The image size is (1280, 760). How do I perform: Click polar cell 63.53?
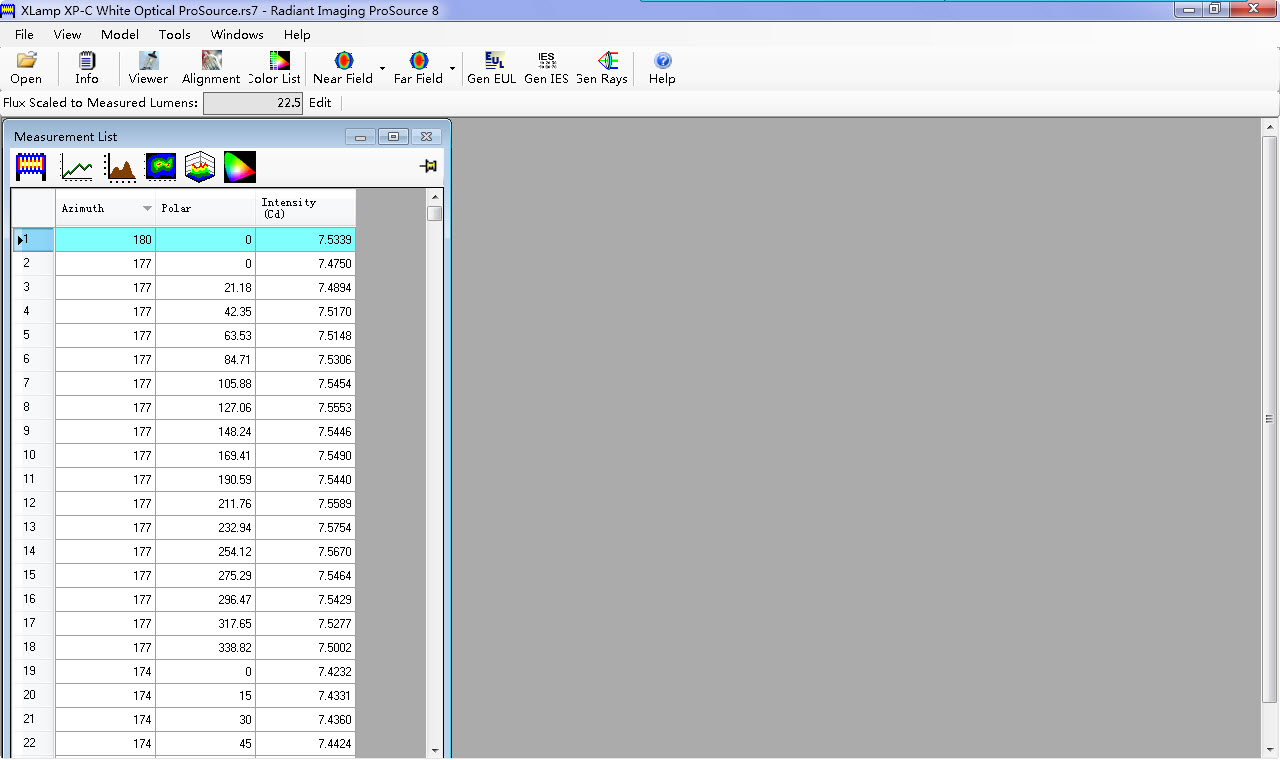pos(206,336)
